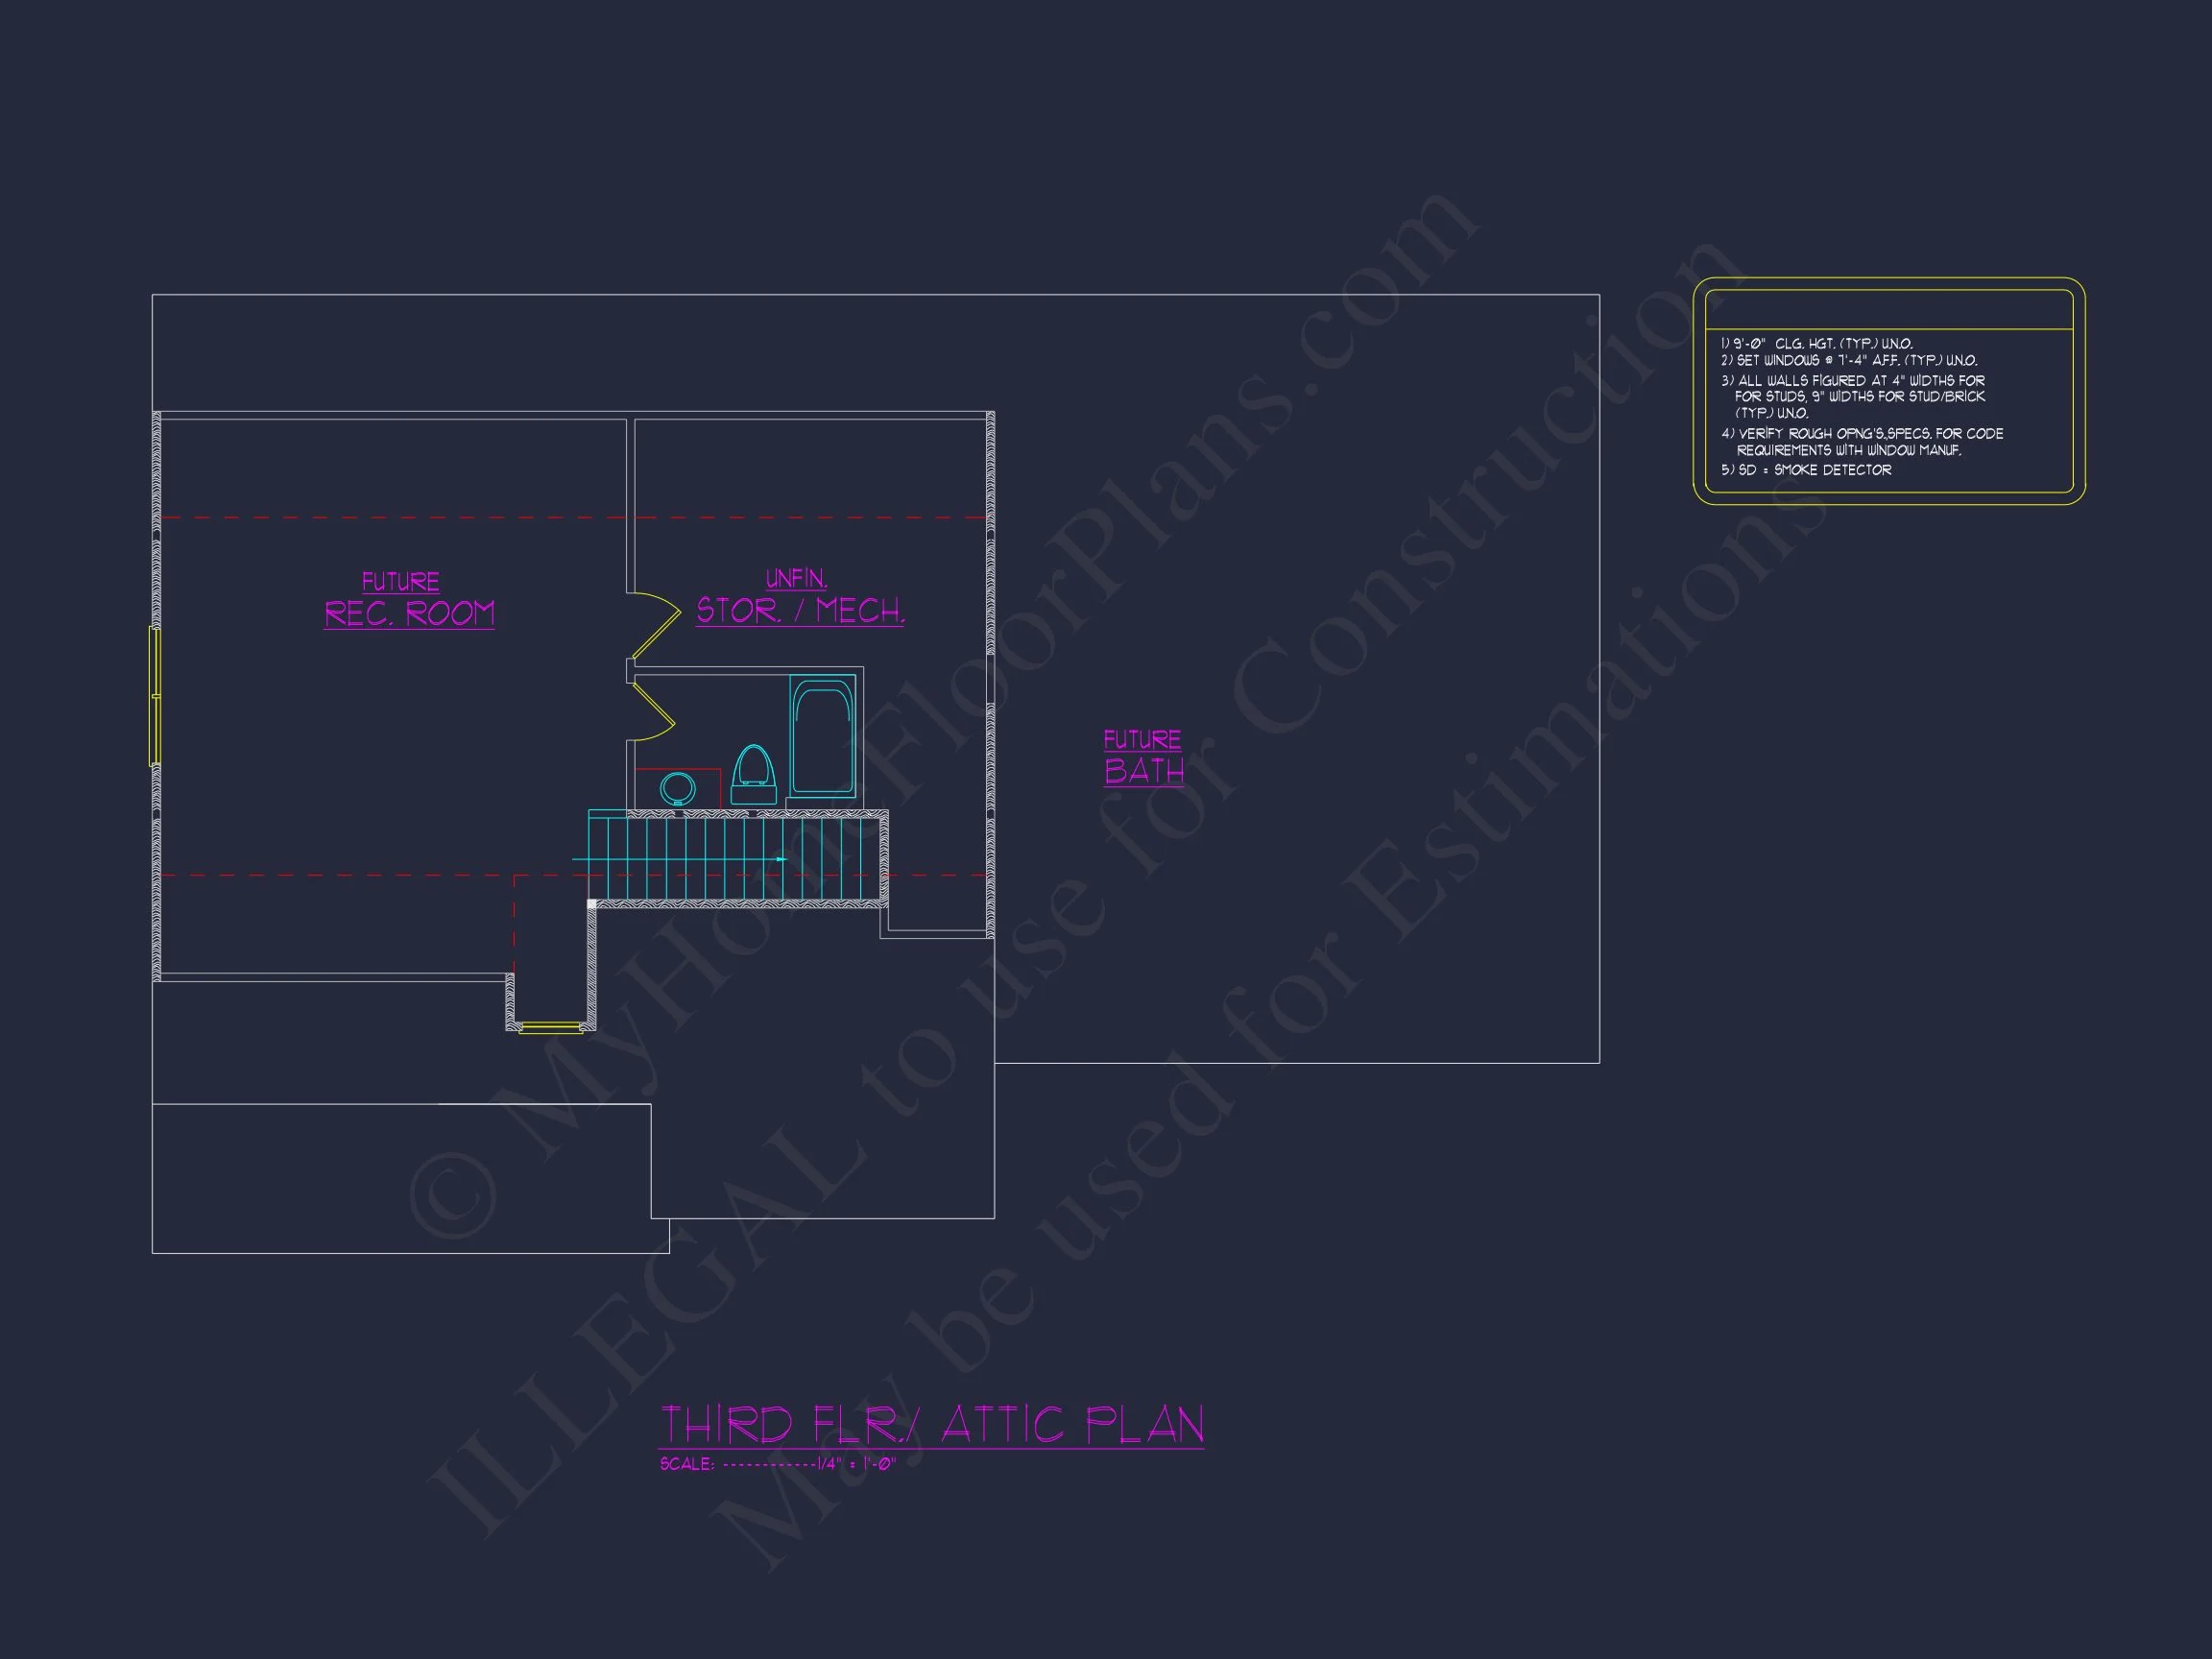This screenshot has height=1659, width=2212.
Task: Click the bathtub fixture outline
Action: coord(822,737)
